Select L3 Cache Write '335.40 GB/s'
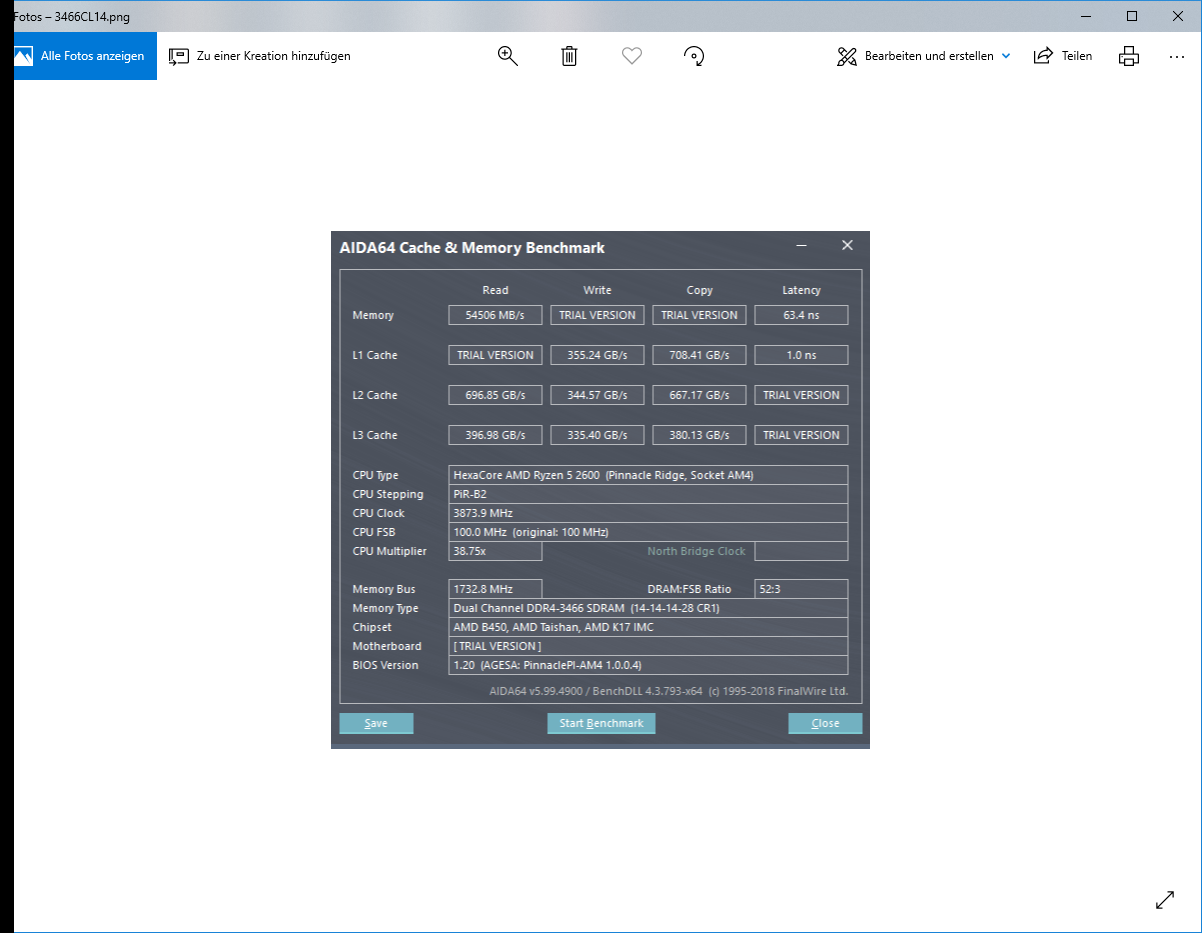The width and height of the screenshot is (1202, 933). pyautogui.click(x=597, y=435)
